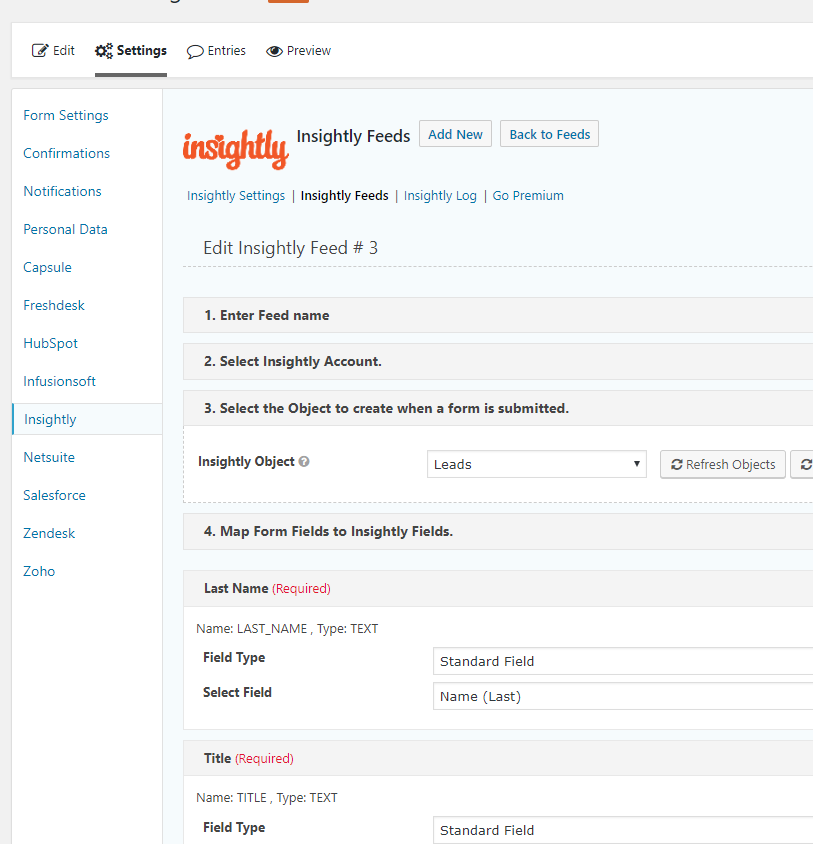Expand section 1. Enter Feed name
813x844 pixels.
coord(498,315)
